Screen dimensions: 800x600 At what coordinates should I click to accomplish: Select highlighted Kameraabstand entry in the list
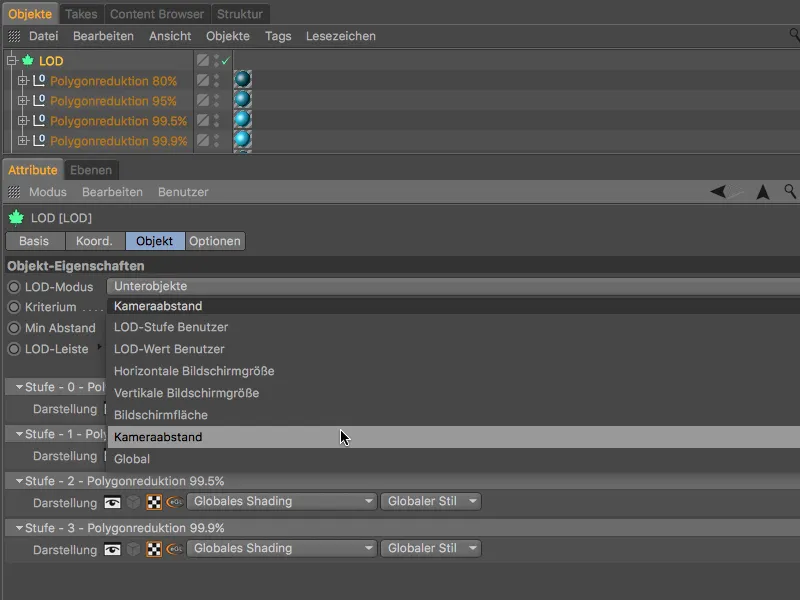pyautogui.click(x=454, y=437)
